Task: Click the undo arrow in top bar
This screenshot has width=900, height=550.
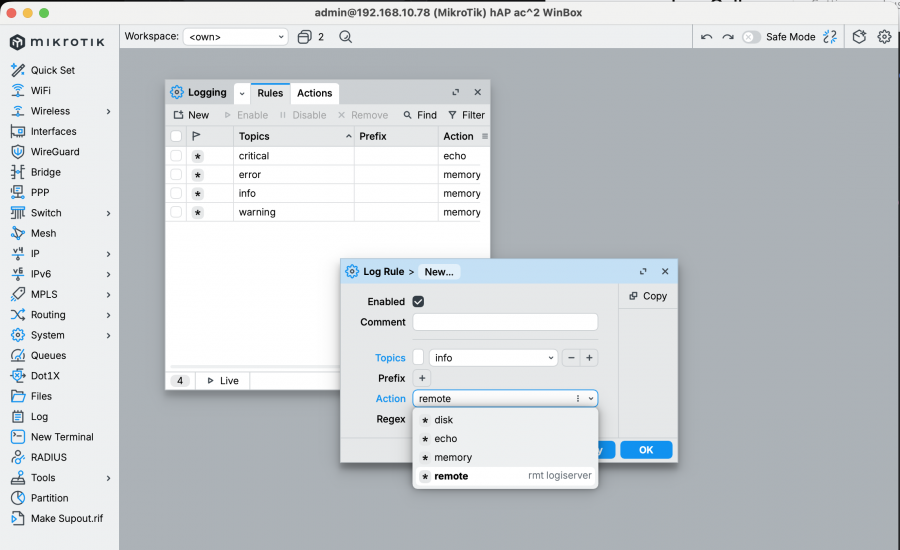Action: tap(707, 37)
